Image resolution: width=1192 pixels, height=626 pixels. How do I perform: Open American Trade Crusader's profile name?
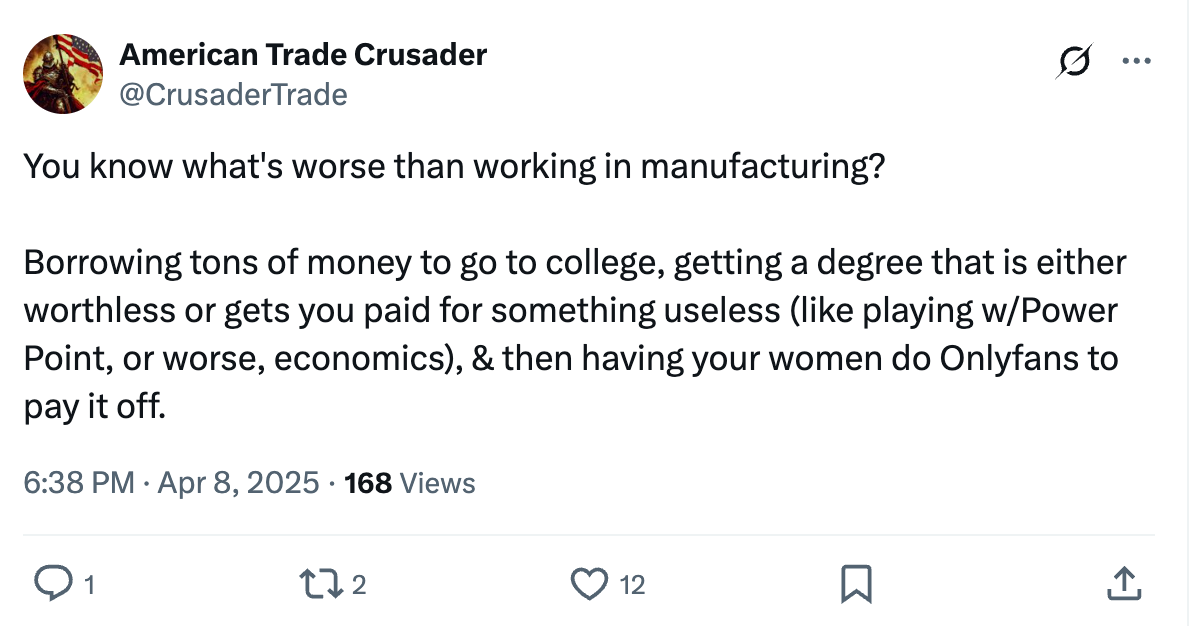(x=302, y=54)
